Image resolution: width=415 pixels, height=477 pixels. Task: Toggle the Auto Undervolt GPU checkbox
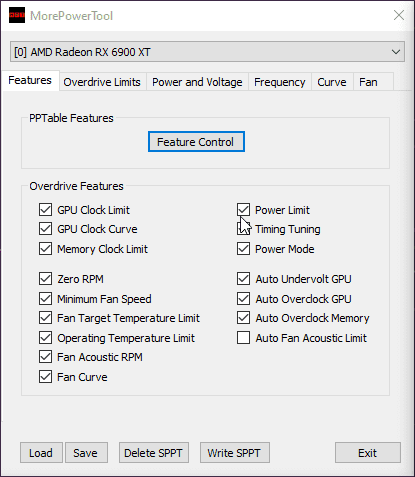pos(243,279)
